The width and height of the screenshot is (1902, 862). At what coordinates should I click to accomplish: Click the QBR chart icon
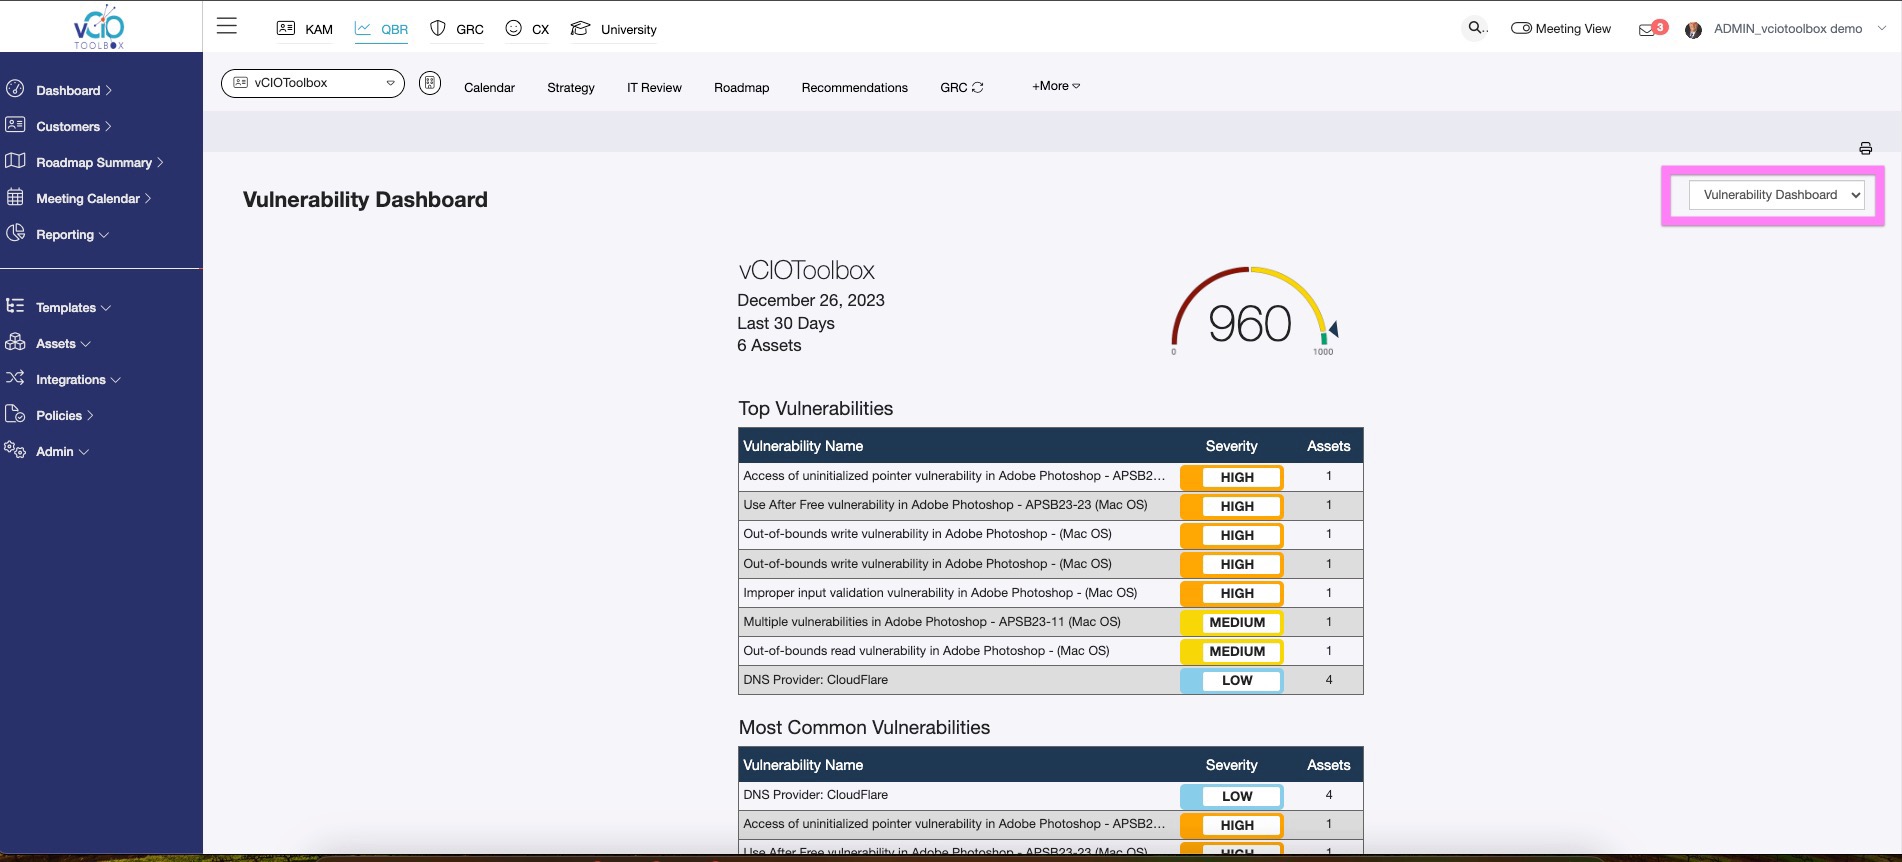coord(363,28)
